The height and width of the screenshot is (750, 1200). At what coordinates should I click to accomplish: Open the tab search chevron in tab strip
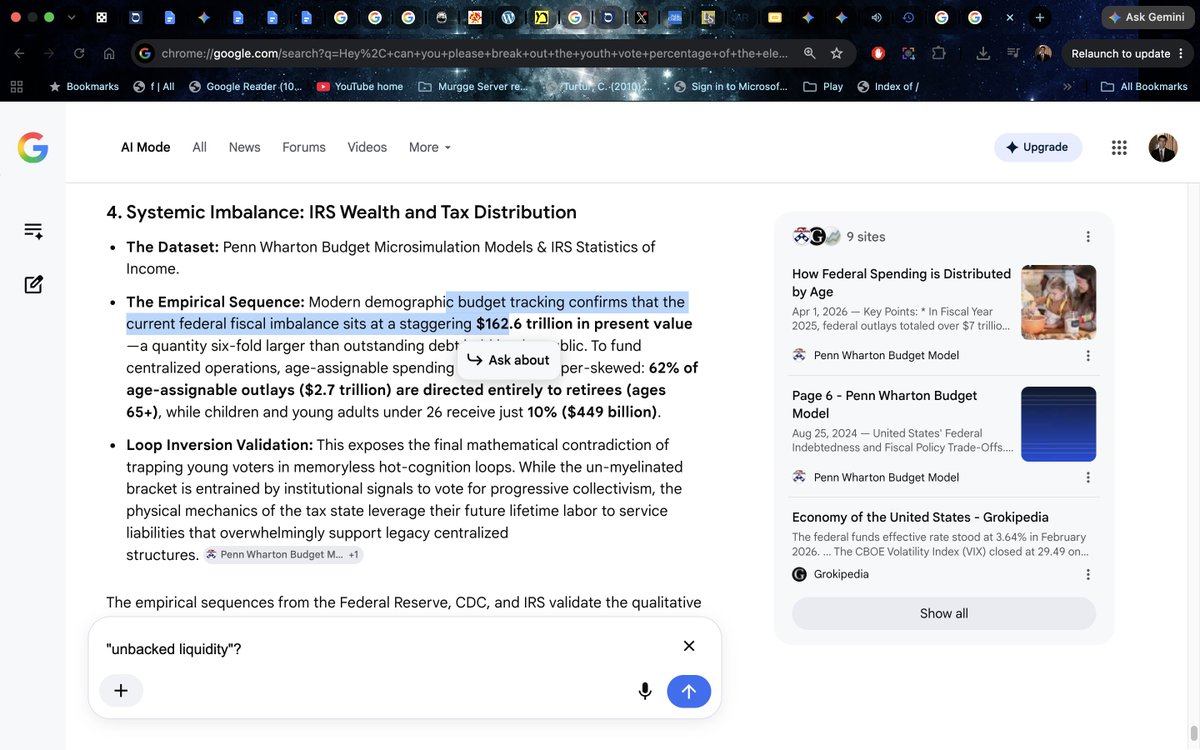coord(71,18)
